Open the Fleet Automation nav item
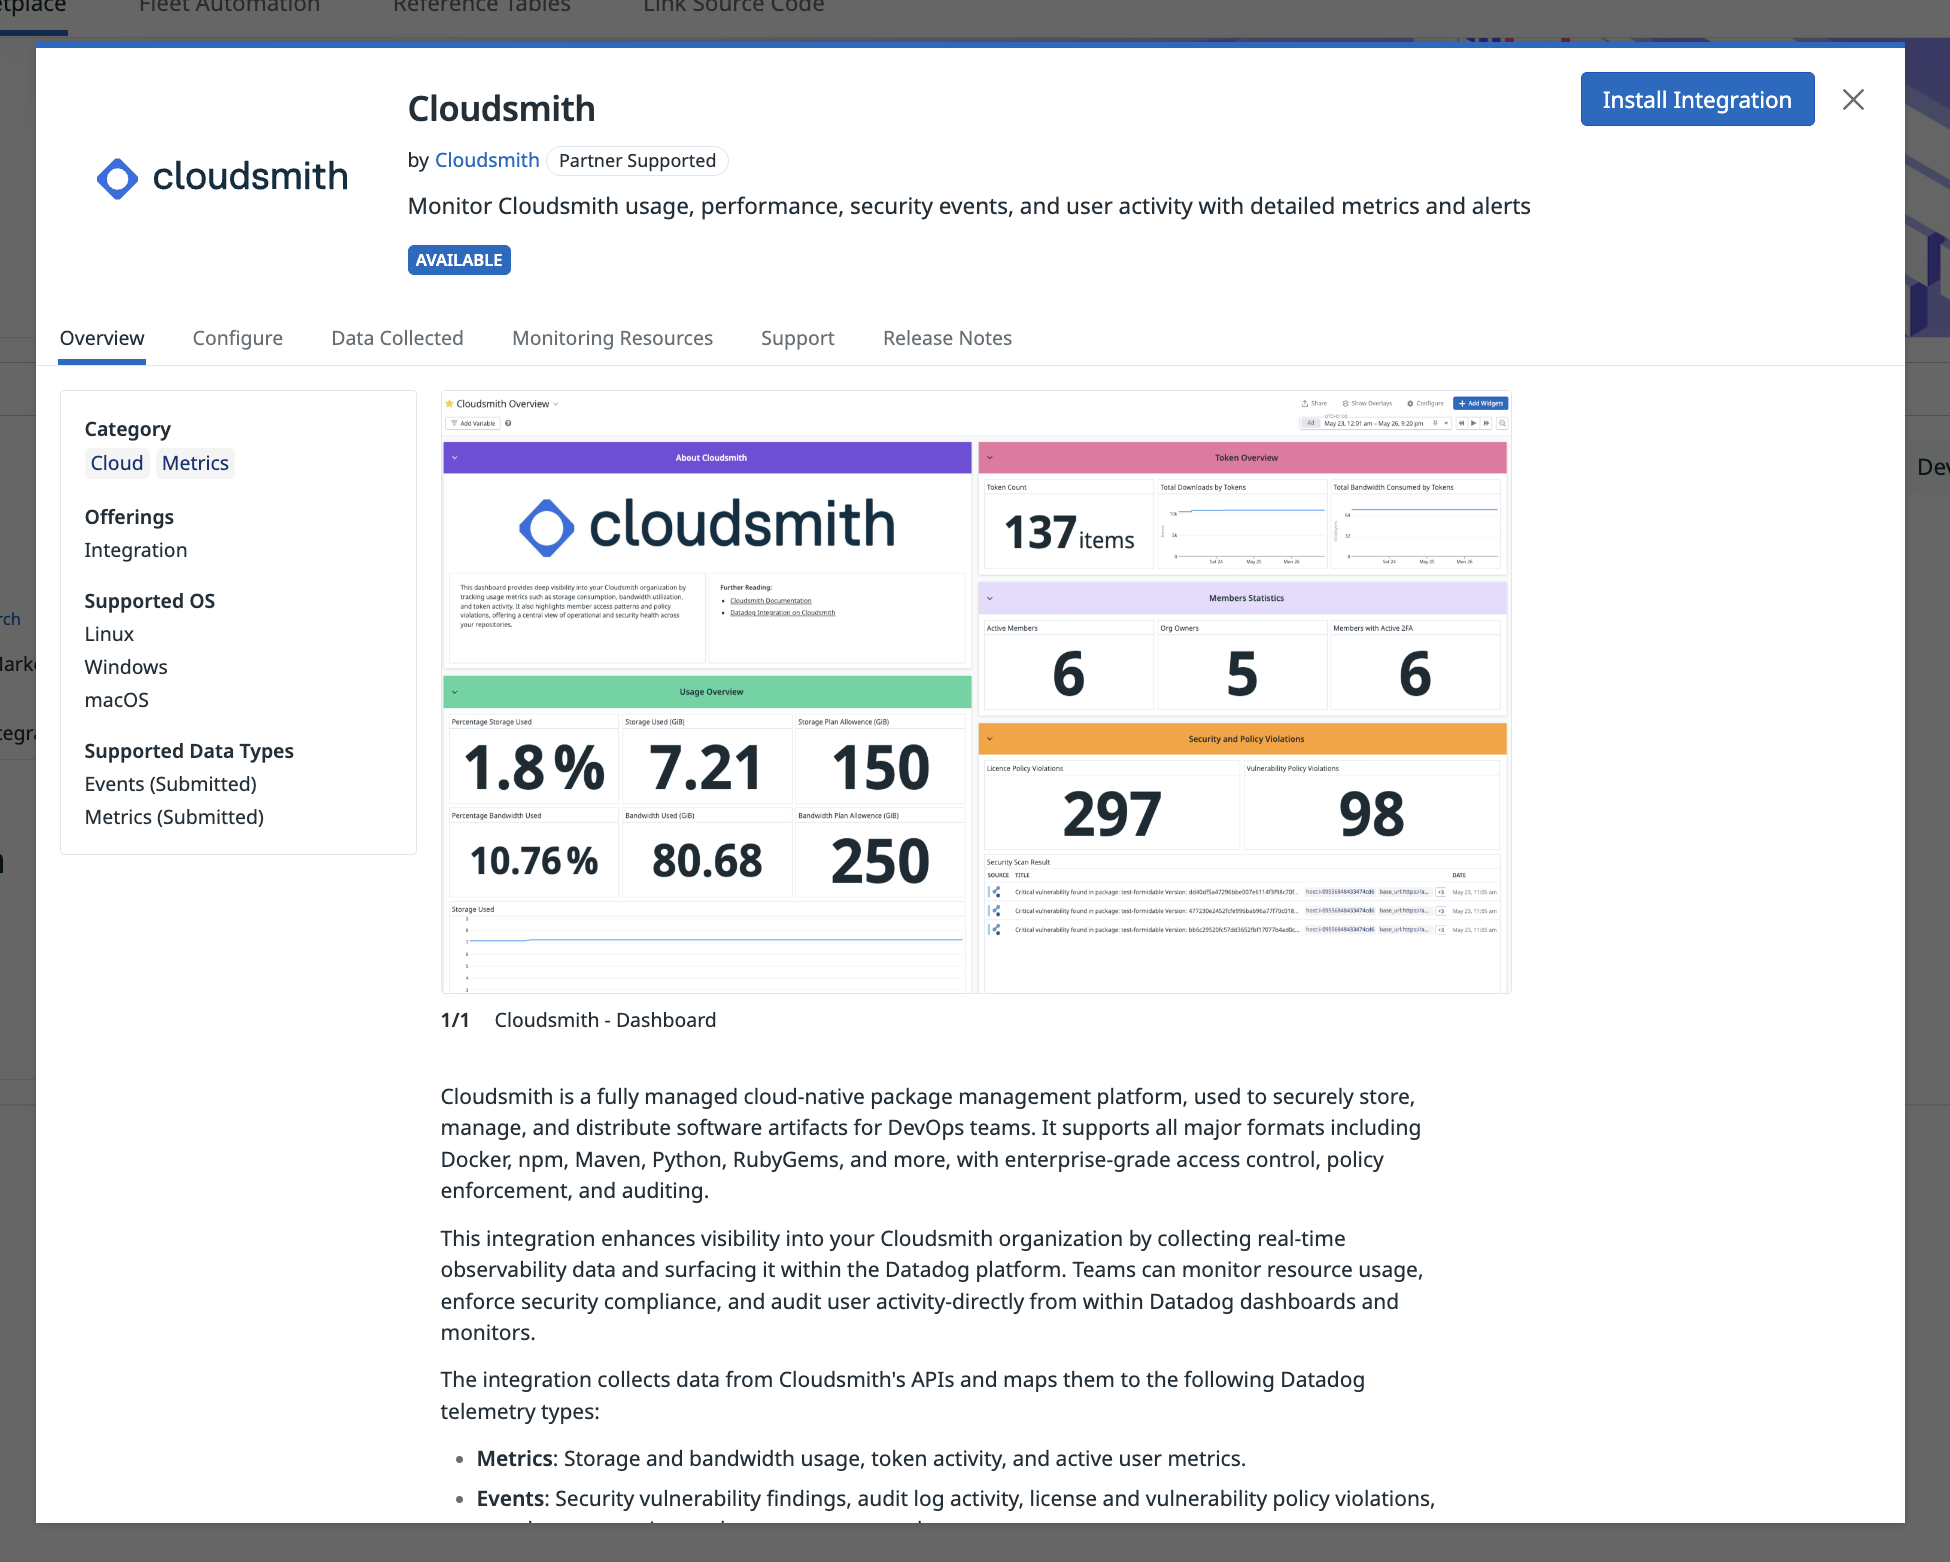Image resolution: width=1950 pixels, height=1562 pixels. [229, 8]
